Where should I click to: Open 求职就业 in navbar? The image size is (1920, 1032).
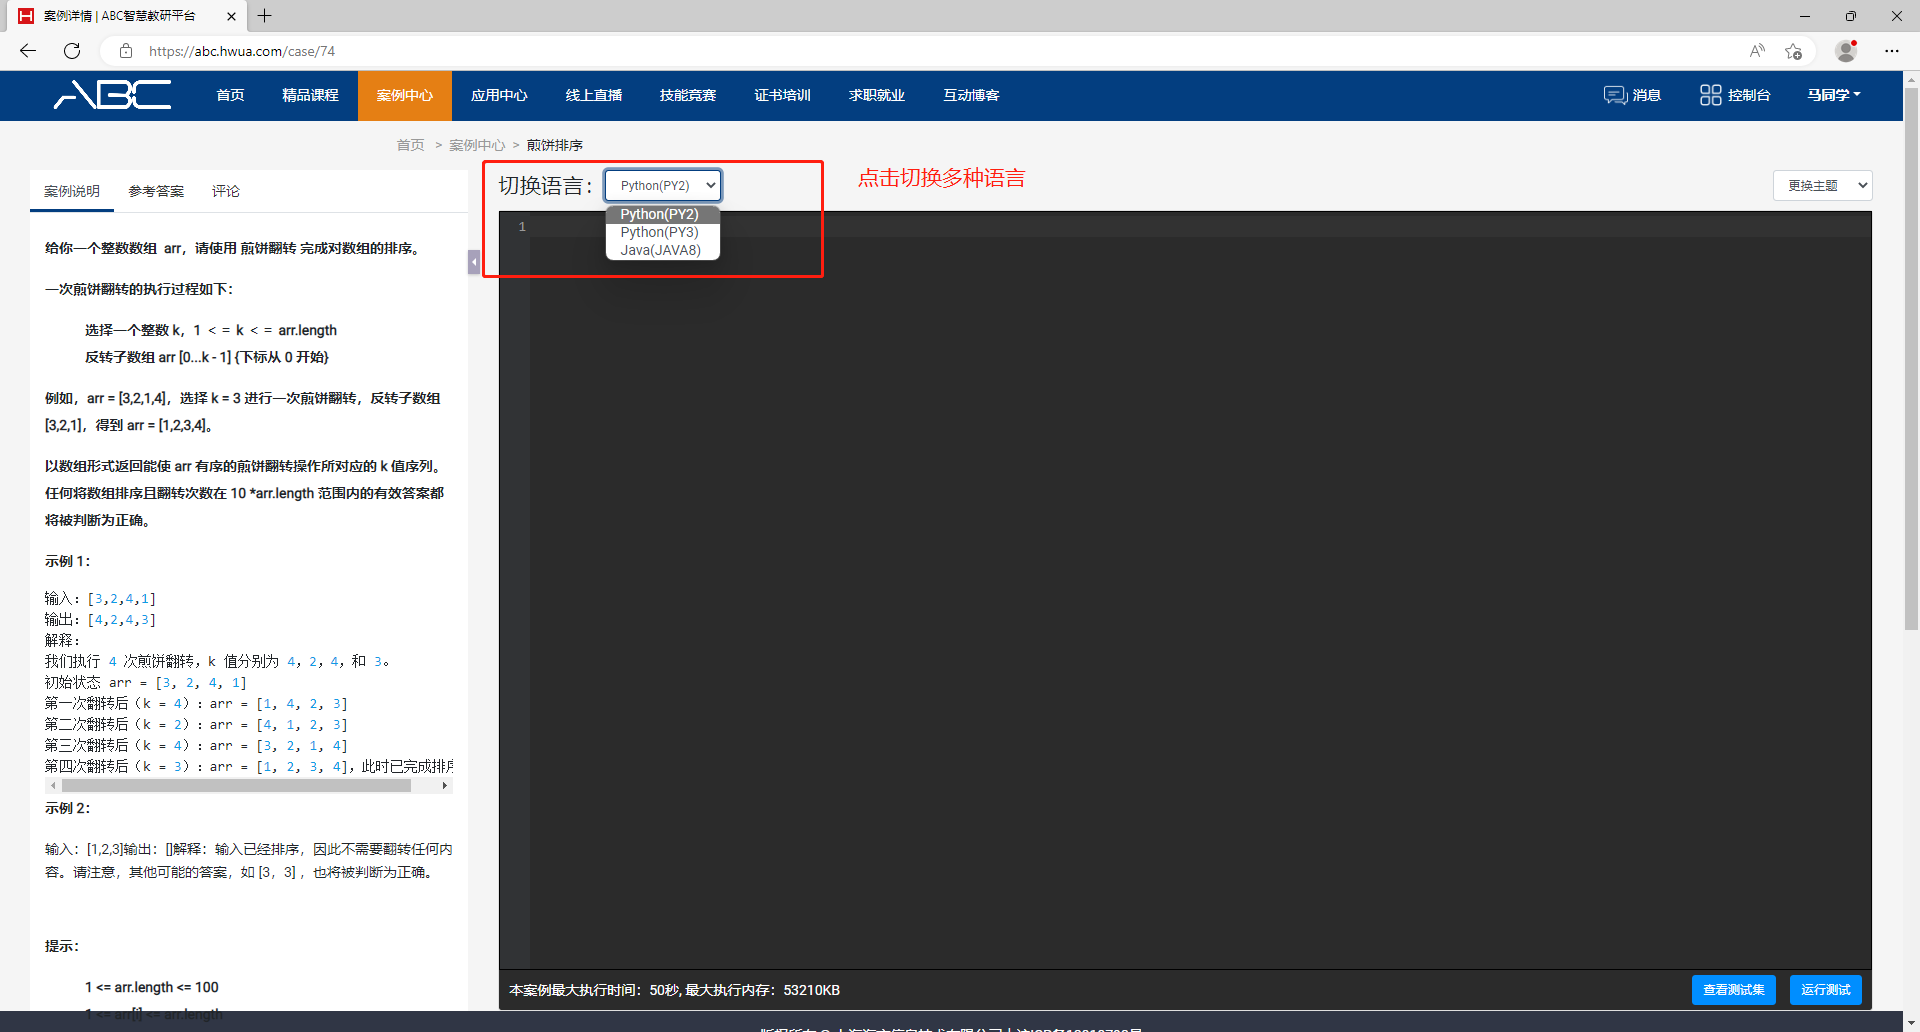pyautogui.click(x=877, y=95)
